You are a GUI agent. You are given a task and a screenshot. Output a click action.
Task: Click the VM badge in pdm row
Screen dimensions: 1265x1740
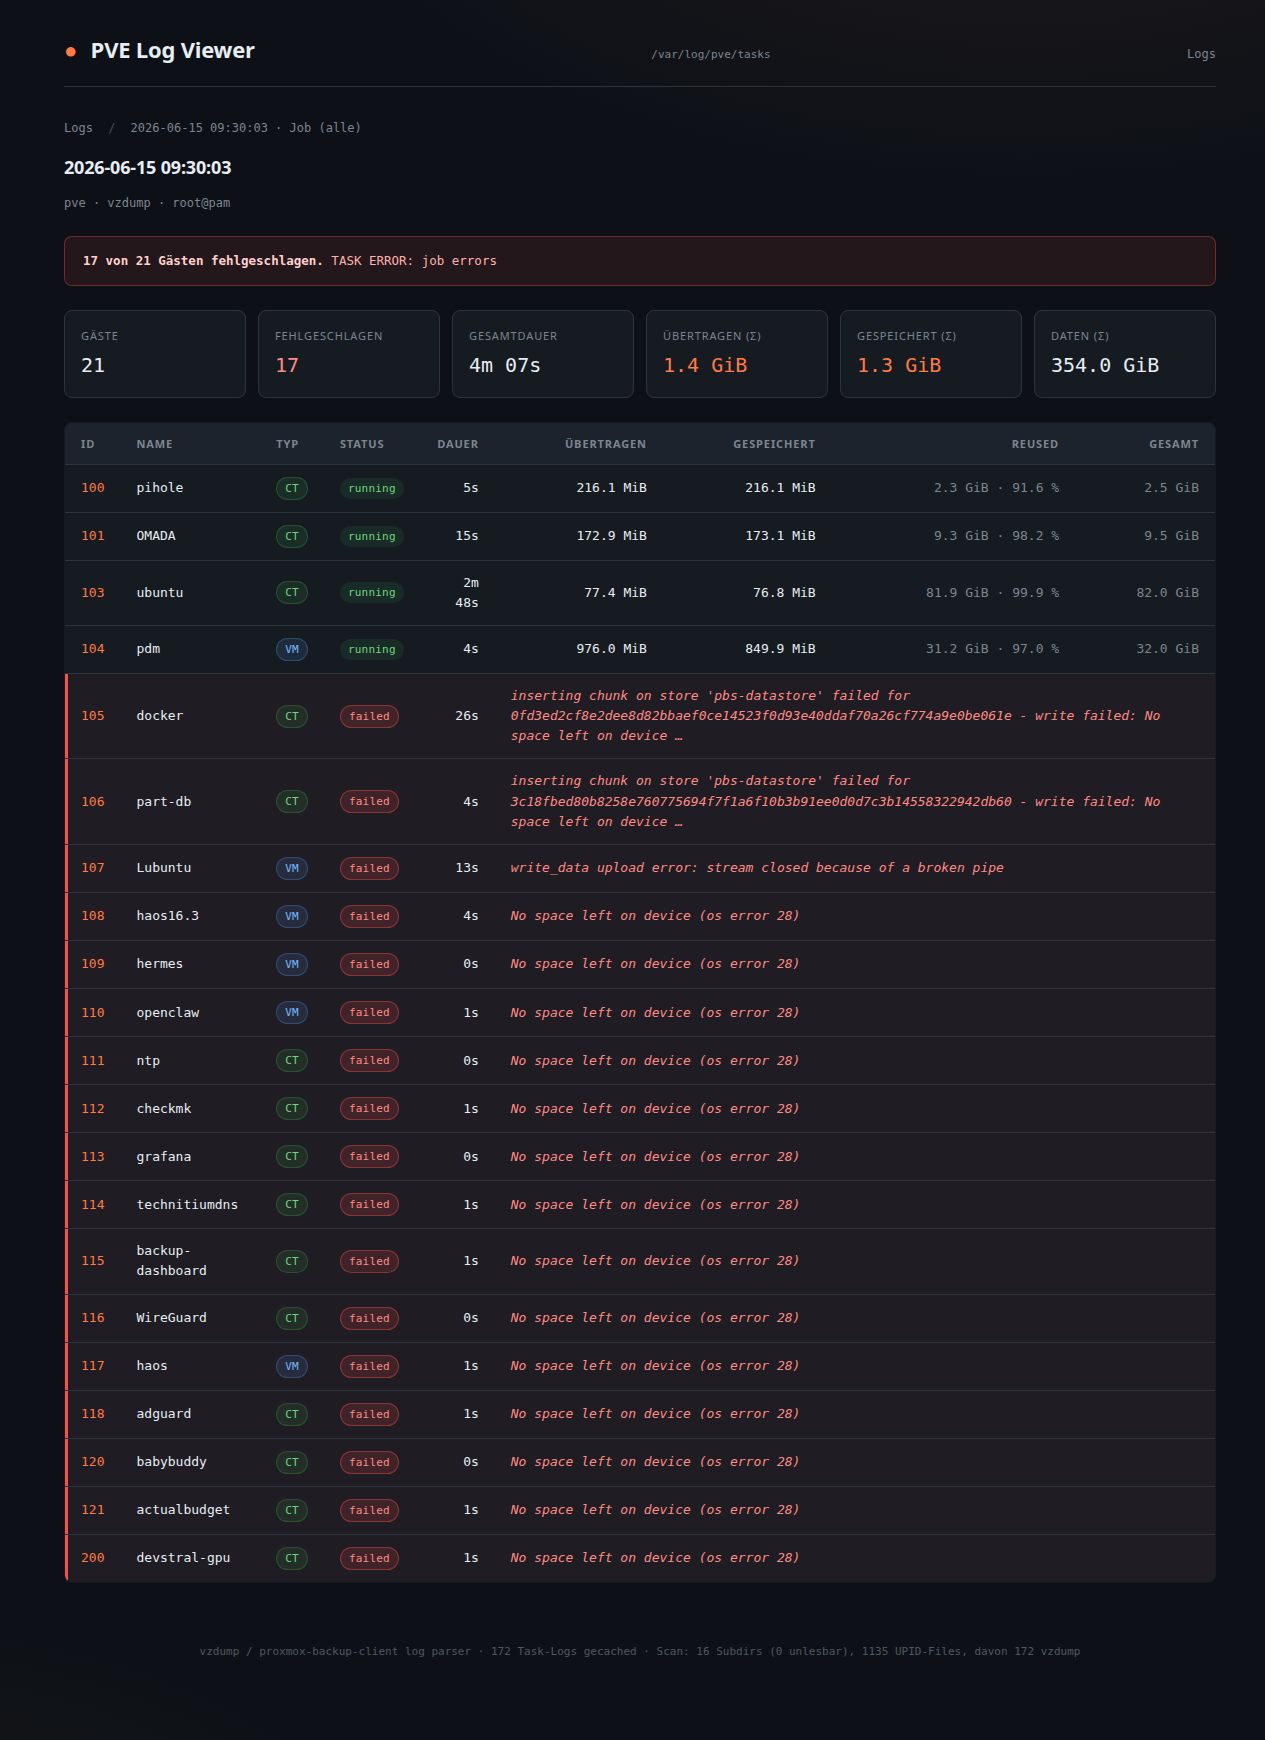292,649
